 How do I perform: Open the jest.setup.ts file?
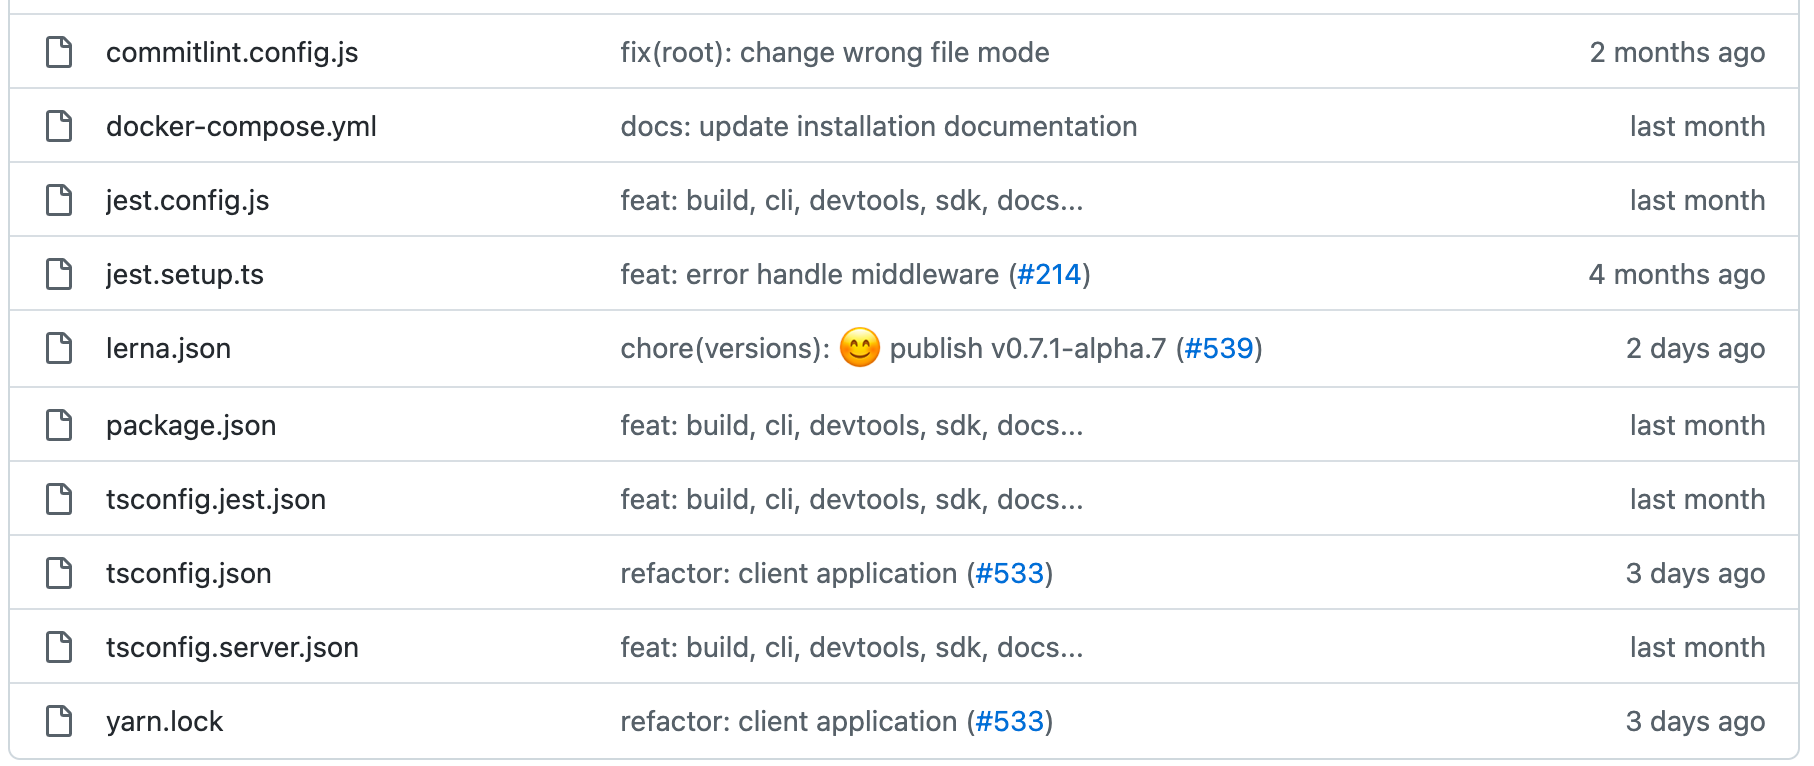click(185, 273)
